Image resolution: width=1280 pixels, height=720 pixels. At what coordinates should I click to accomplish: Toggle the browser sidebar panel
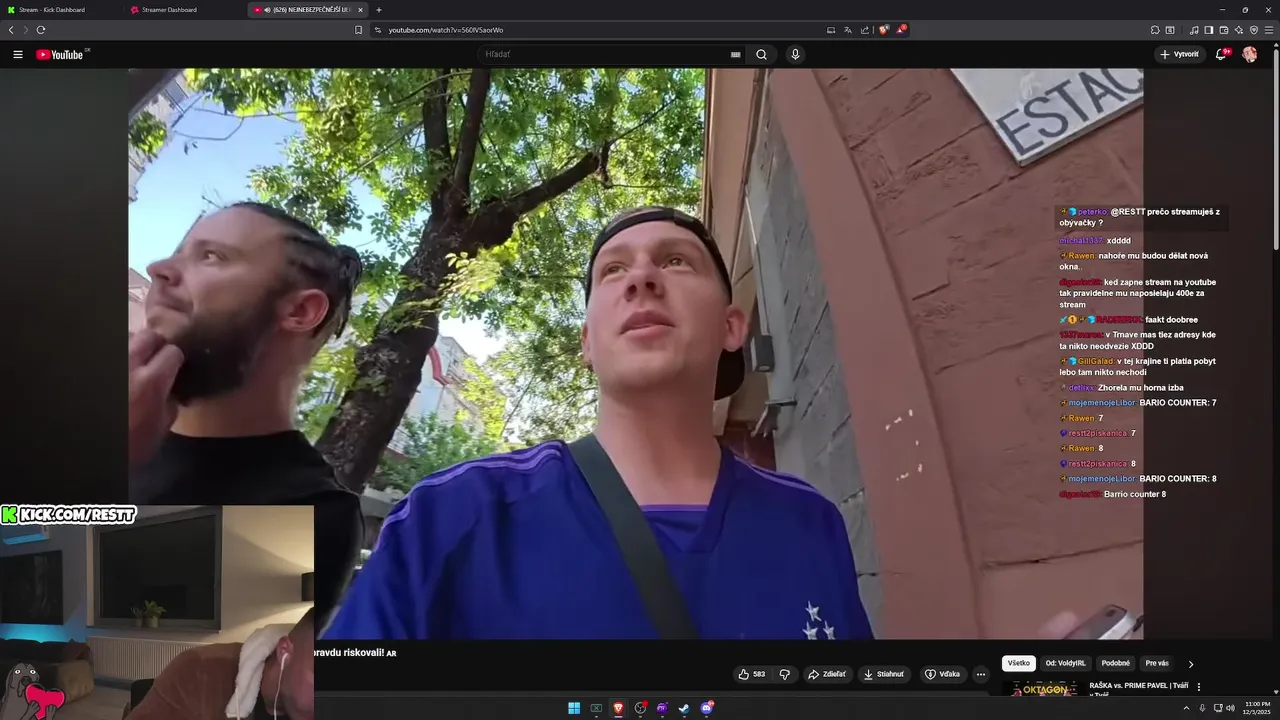tap(1208, 30)
